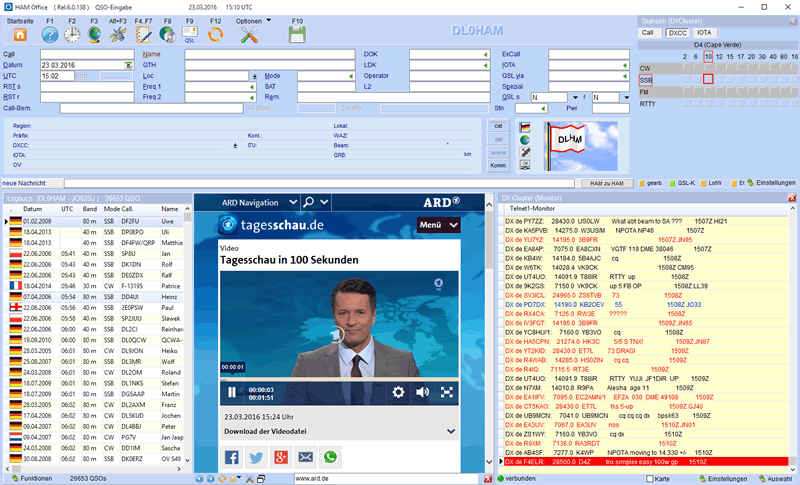The image size is (800, 485).
Task: Open the F3 globe tool
Action: coord(94,35)
